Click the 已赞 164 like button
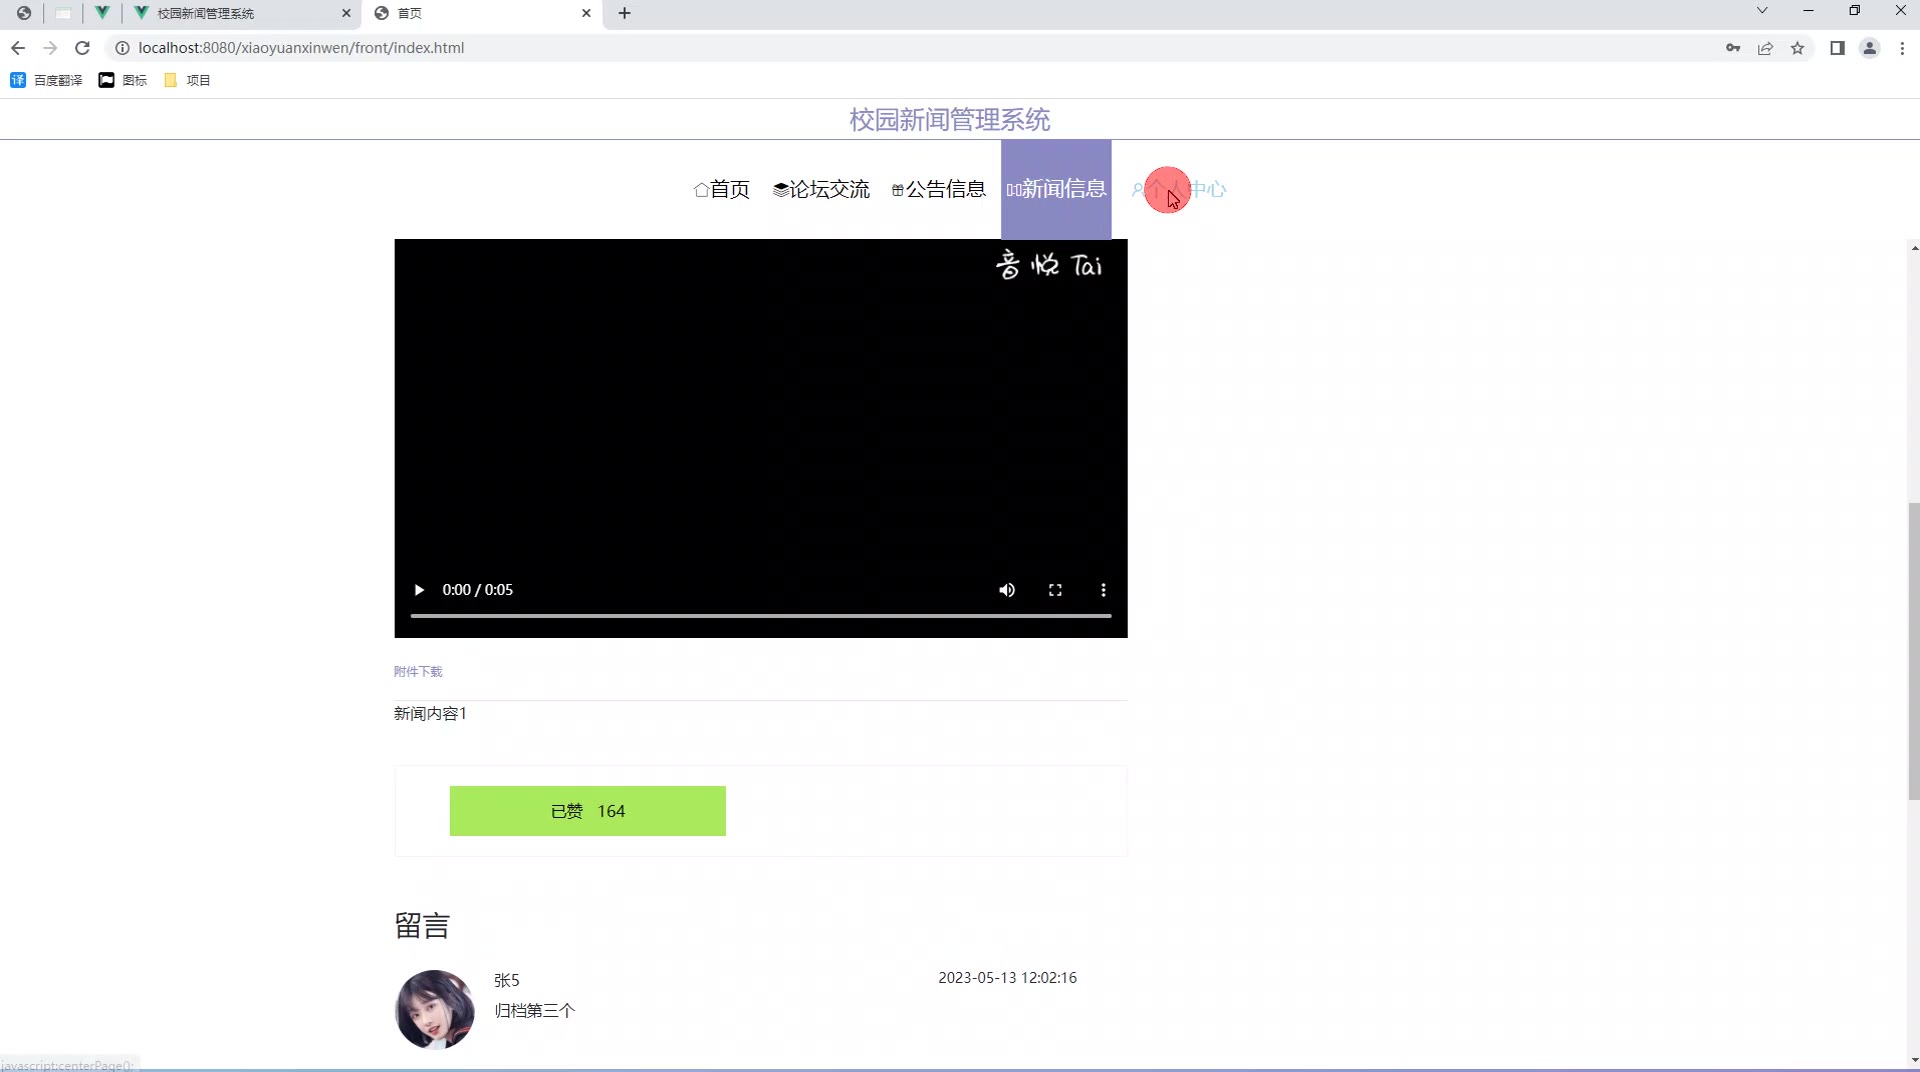Screen dimensions: 1920x1072 pyautogui.click(x=588, y=811)
